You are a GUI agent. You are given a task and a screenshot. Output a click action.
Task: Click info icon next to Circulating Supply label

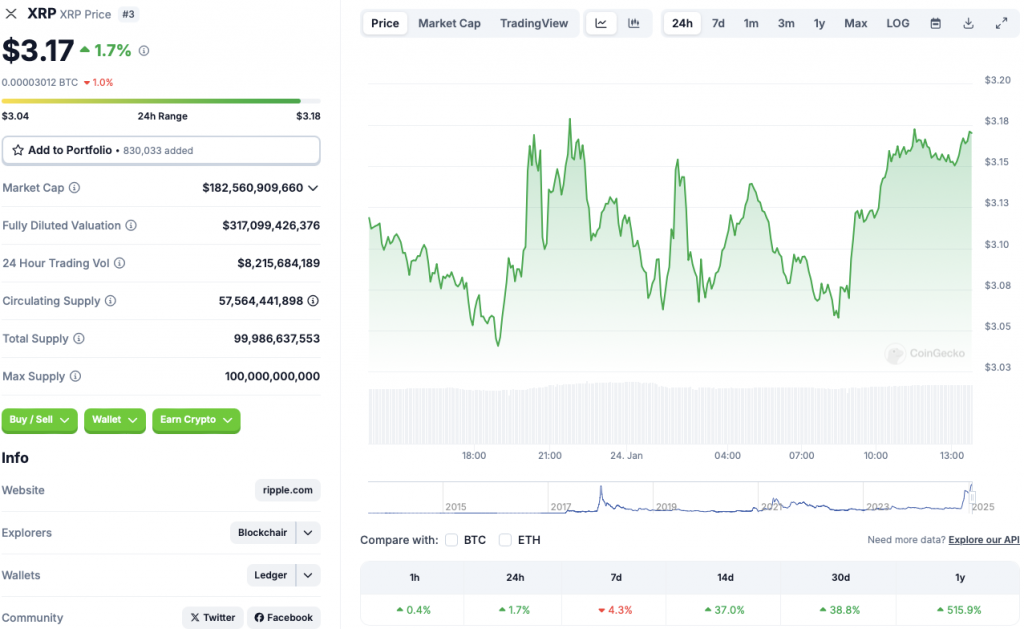[x=110, y=301]
